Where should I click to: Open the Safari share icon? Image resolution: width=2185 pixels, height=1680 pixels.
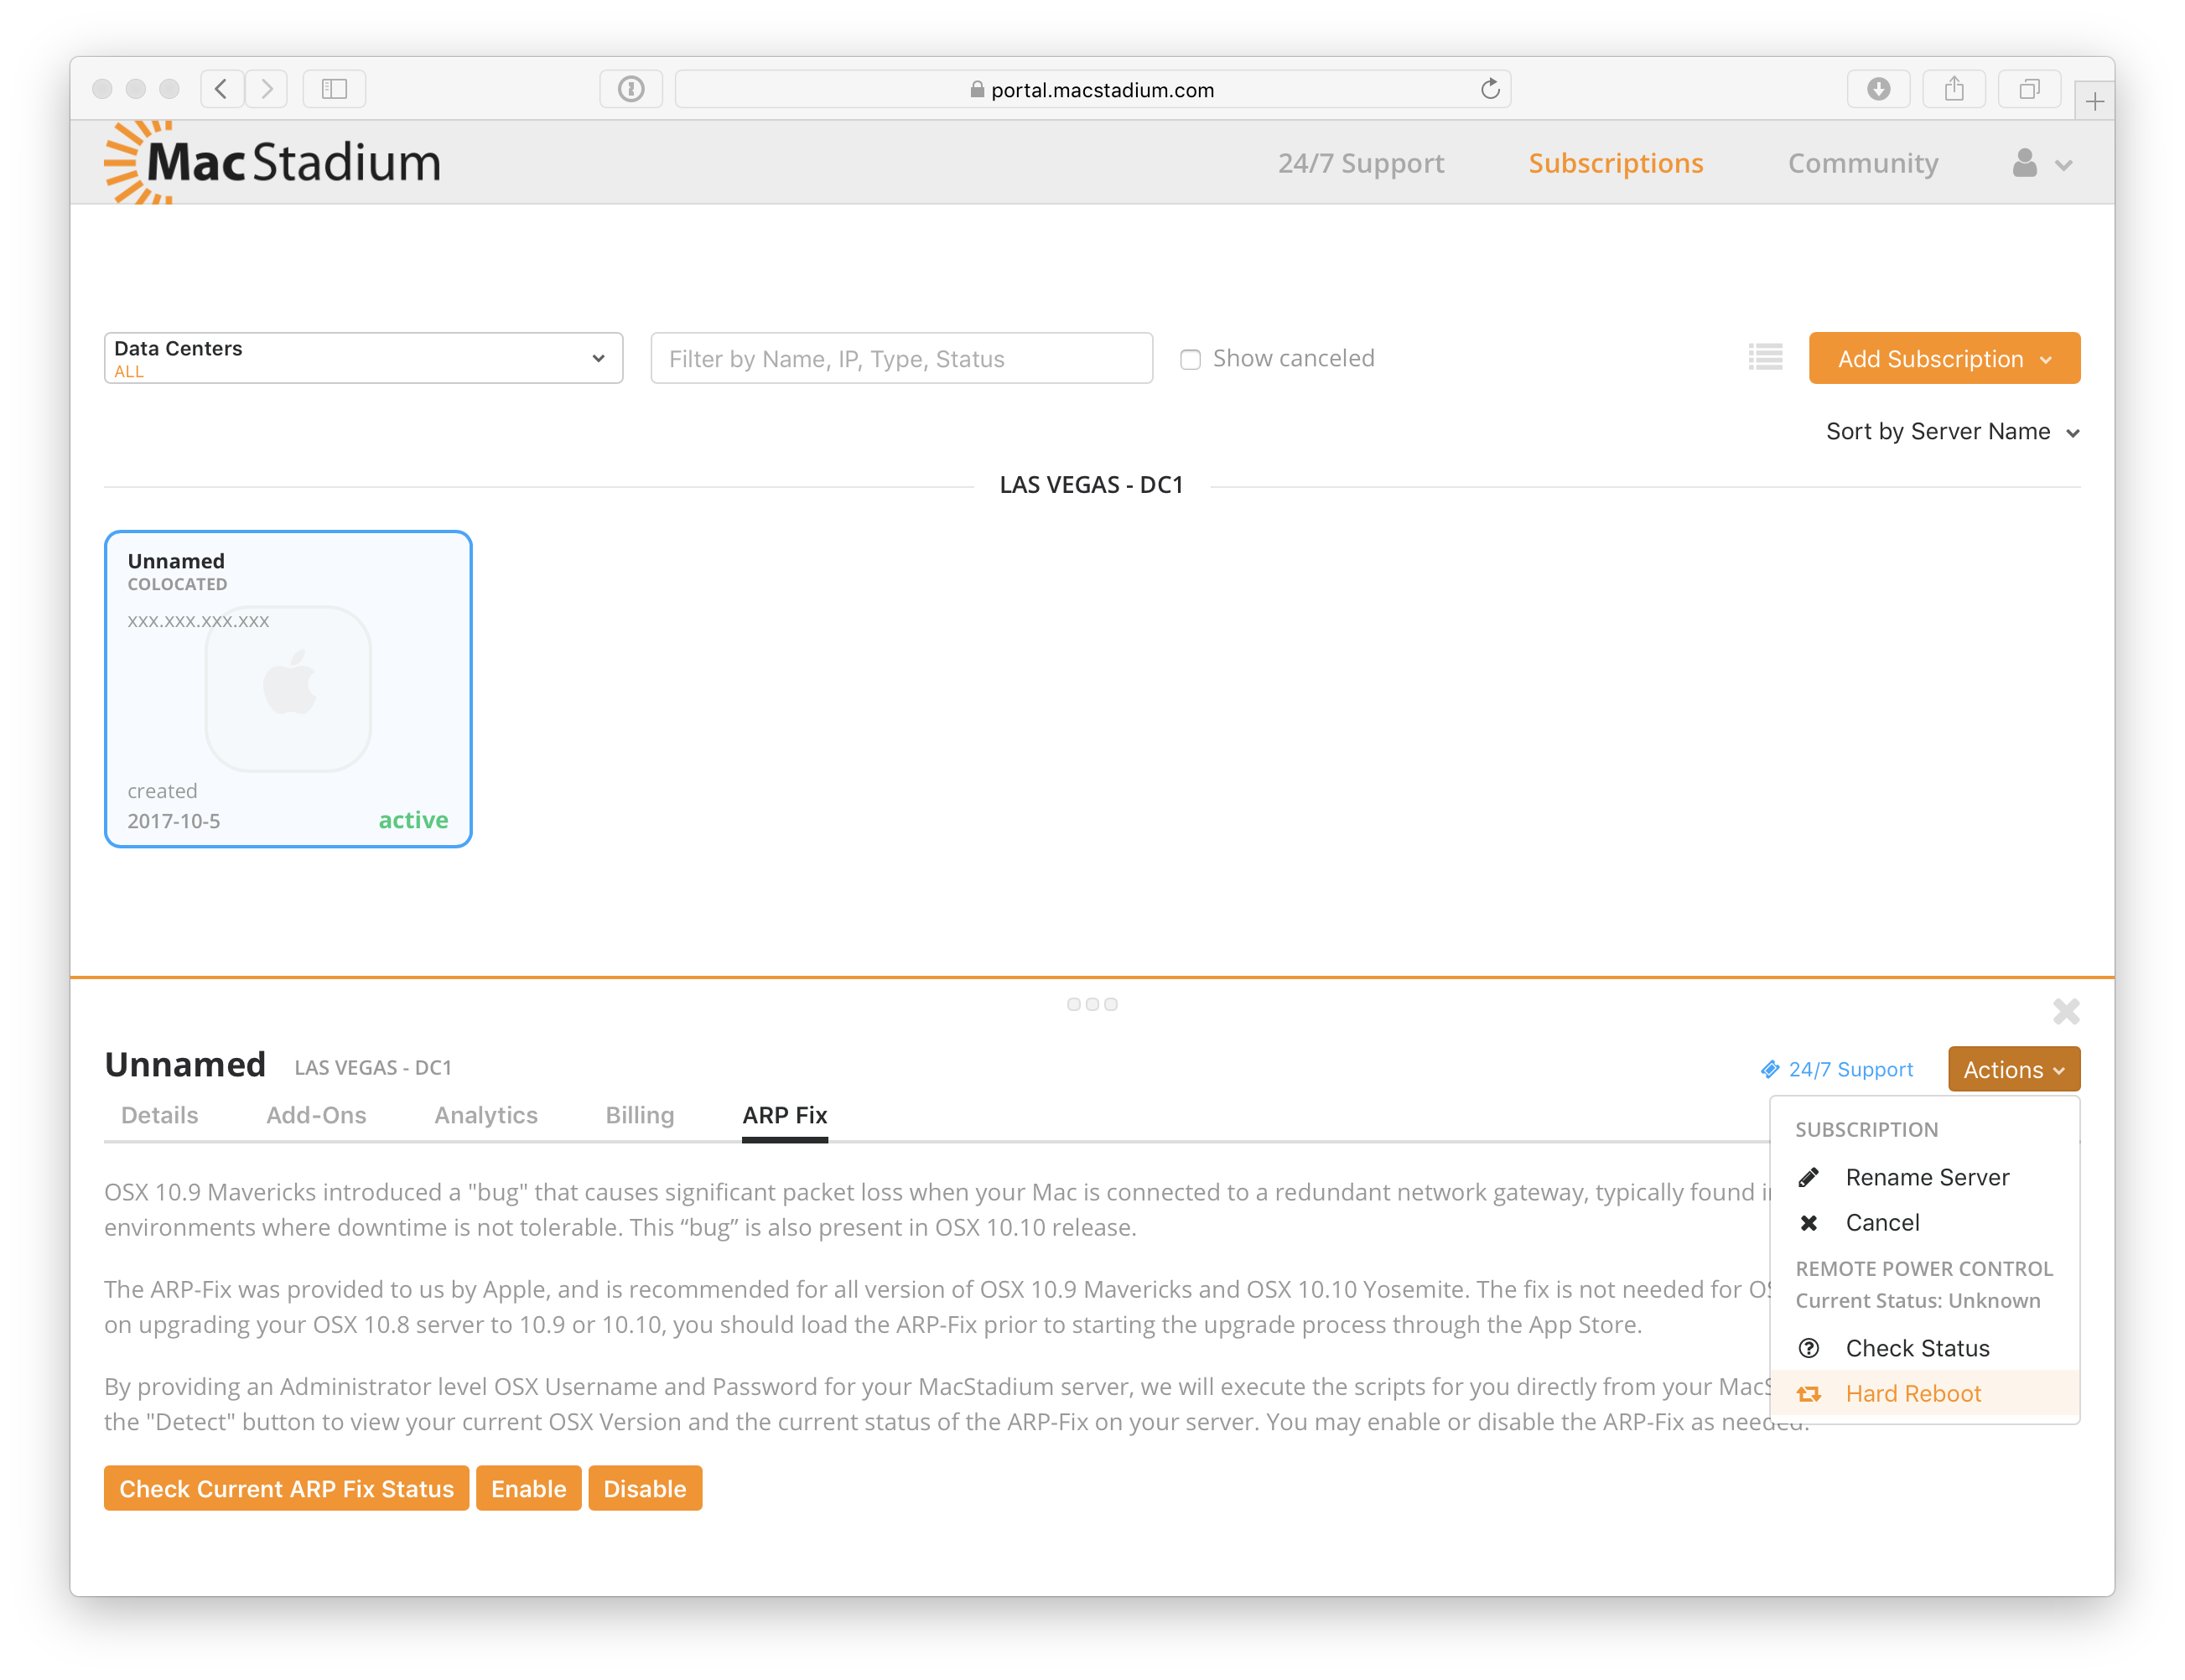(1953, 89)
